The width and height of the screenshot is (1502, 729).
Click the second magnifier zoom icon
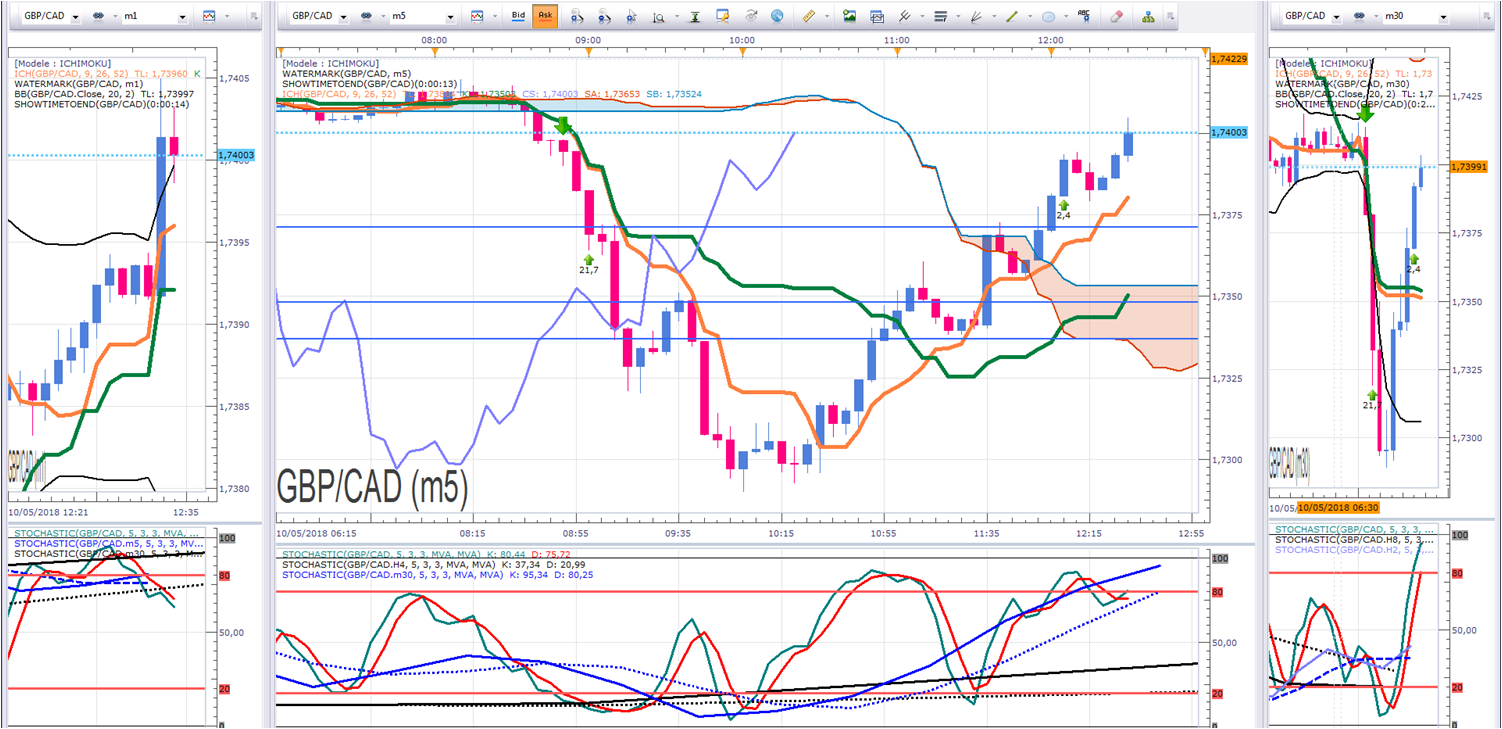pyautogui.click(x=604, y=16)
